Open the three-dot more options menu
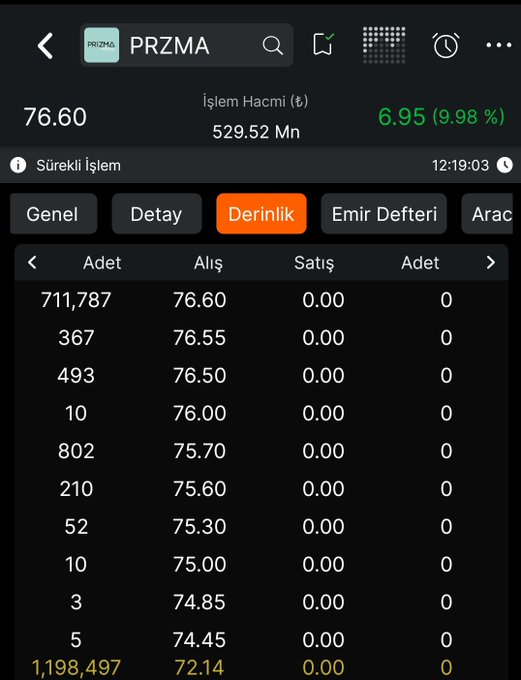 pyautogui.click(x=498, y=45)
